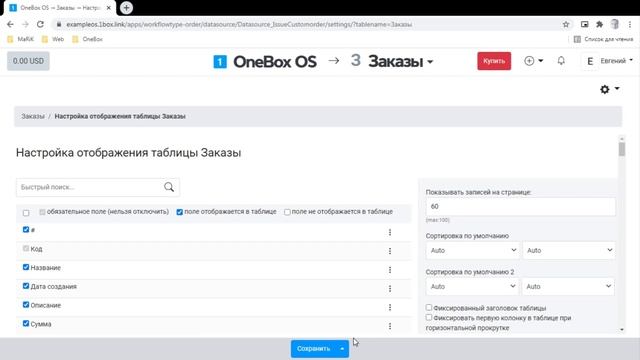Viewport: 640px width, 360px height.
Task: Open the Web bookmarks folder
Action: click(x=53, y=39)
